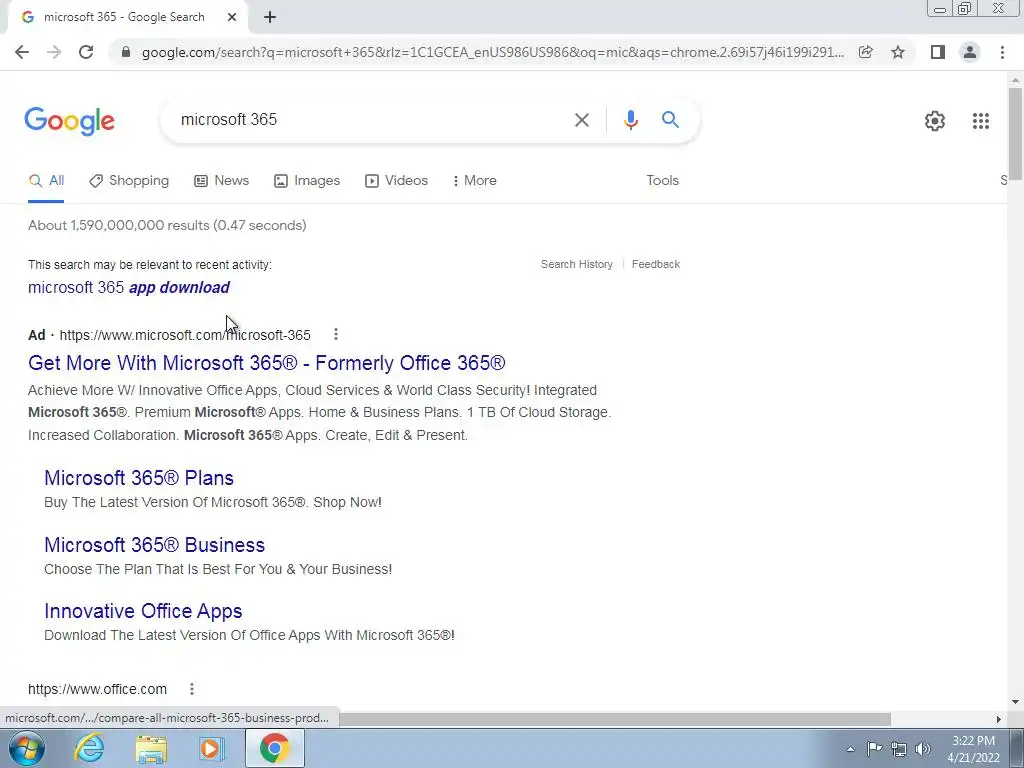
Task: Open the network tray icon
Action: pos(899,749)
